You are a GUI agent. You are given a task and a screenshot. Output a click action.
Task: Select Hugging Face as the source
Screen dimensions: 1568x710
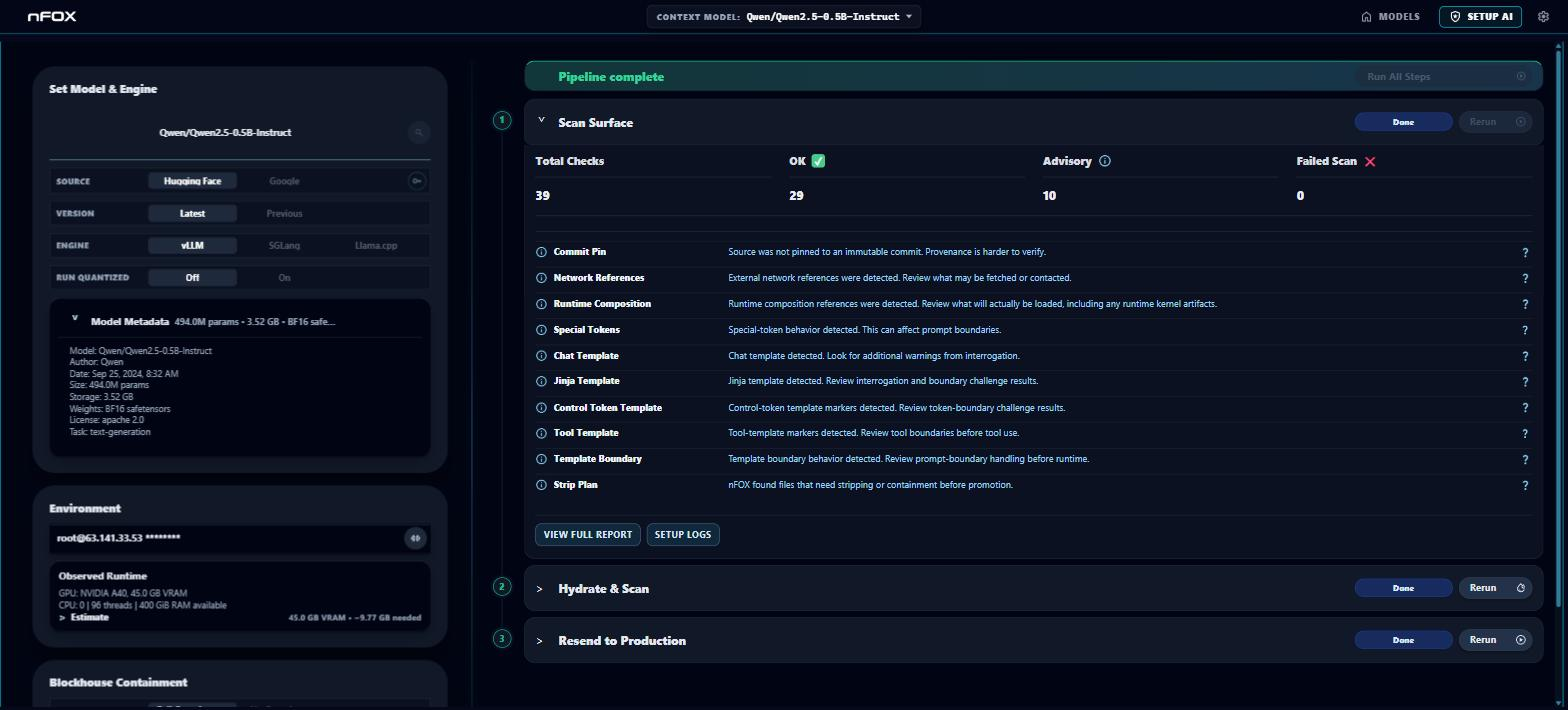(x=192, y=181)
